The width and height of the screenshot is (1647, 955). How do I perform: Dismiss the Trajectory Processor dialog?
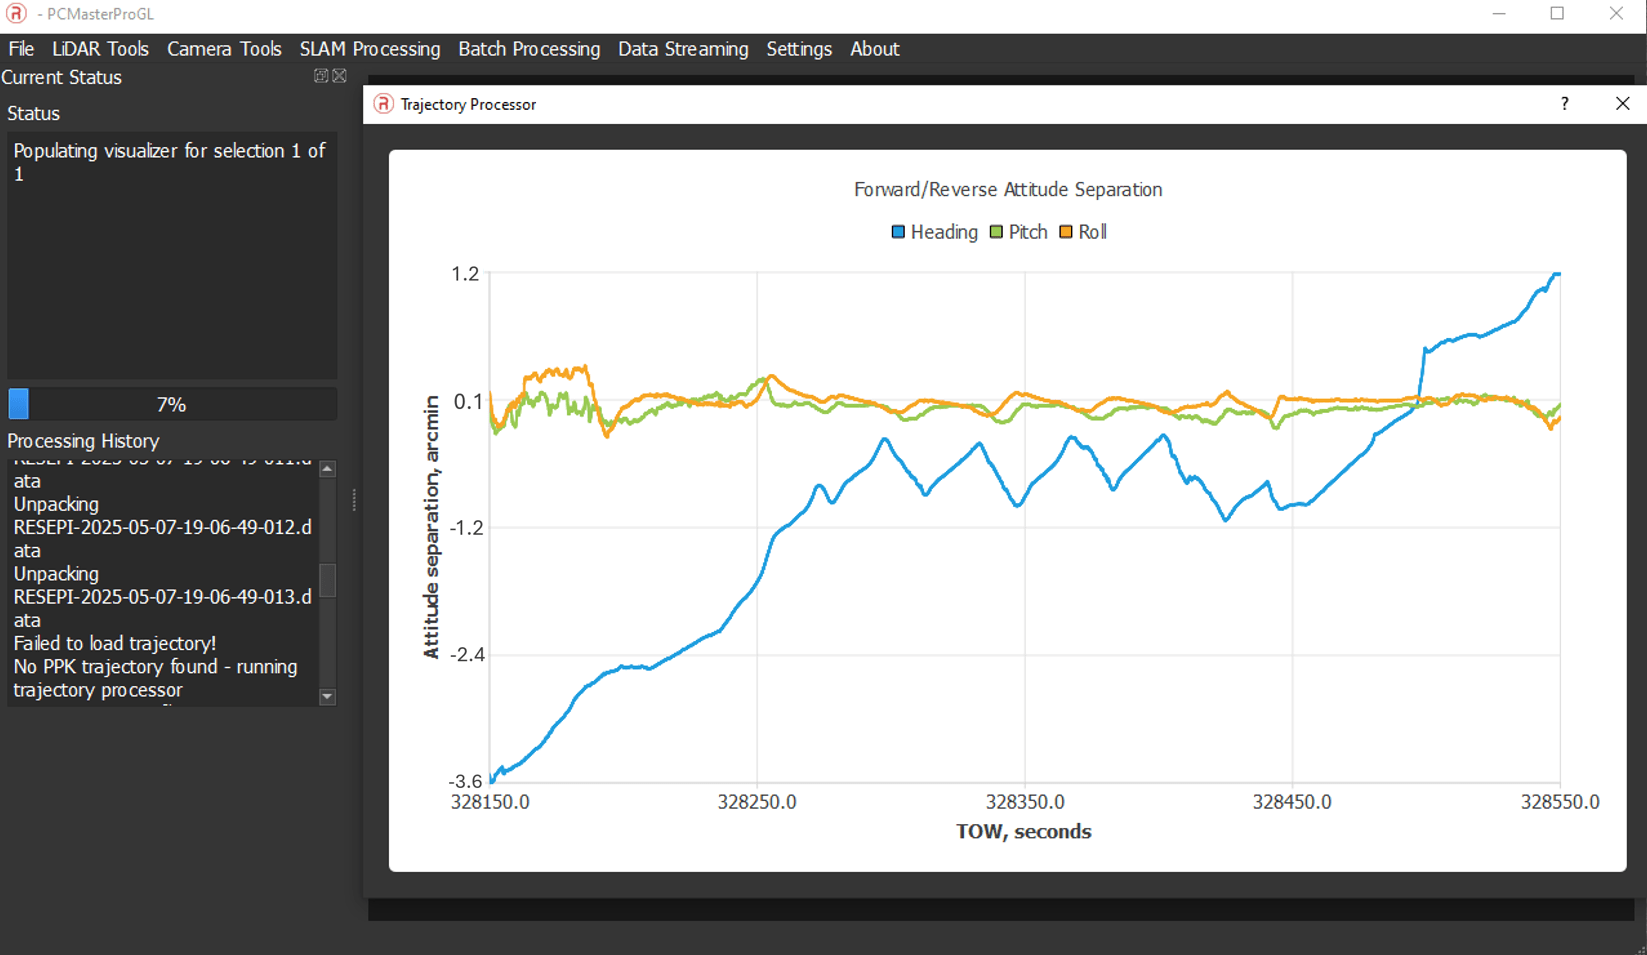coord(1622,104)
